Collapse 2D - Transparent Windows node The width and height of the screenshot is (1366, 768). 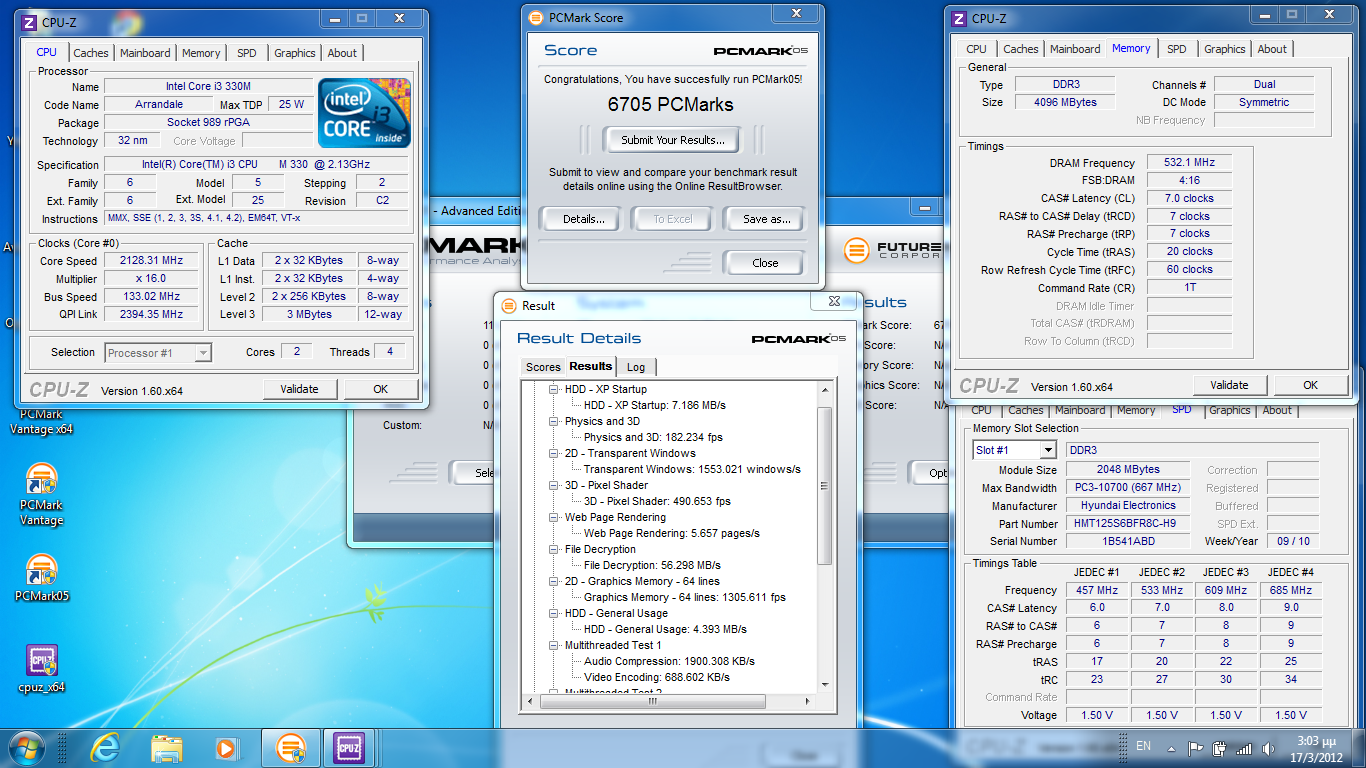tap(555, 453)
